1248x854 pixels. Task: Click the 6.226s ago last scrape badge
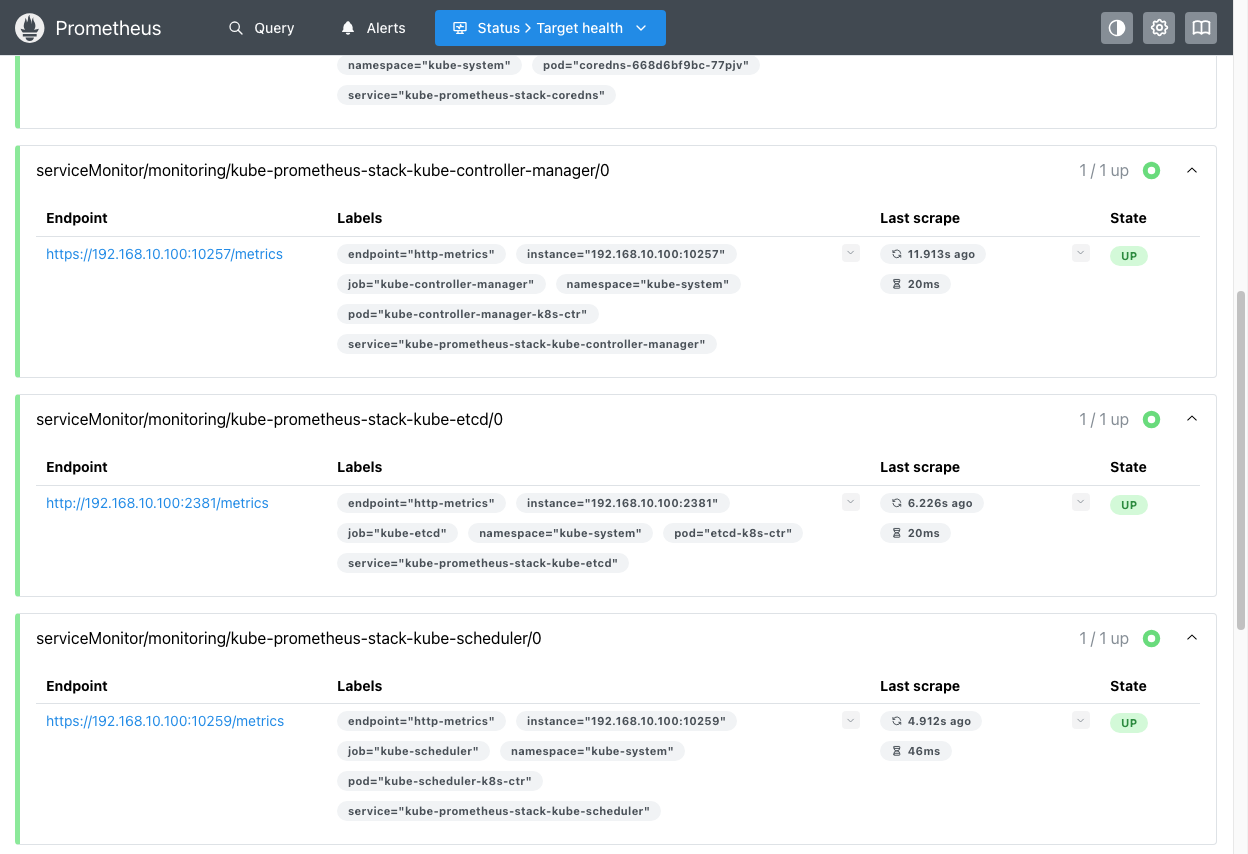click(x=931, y=503)
